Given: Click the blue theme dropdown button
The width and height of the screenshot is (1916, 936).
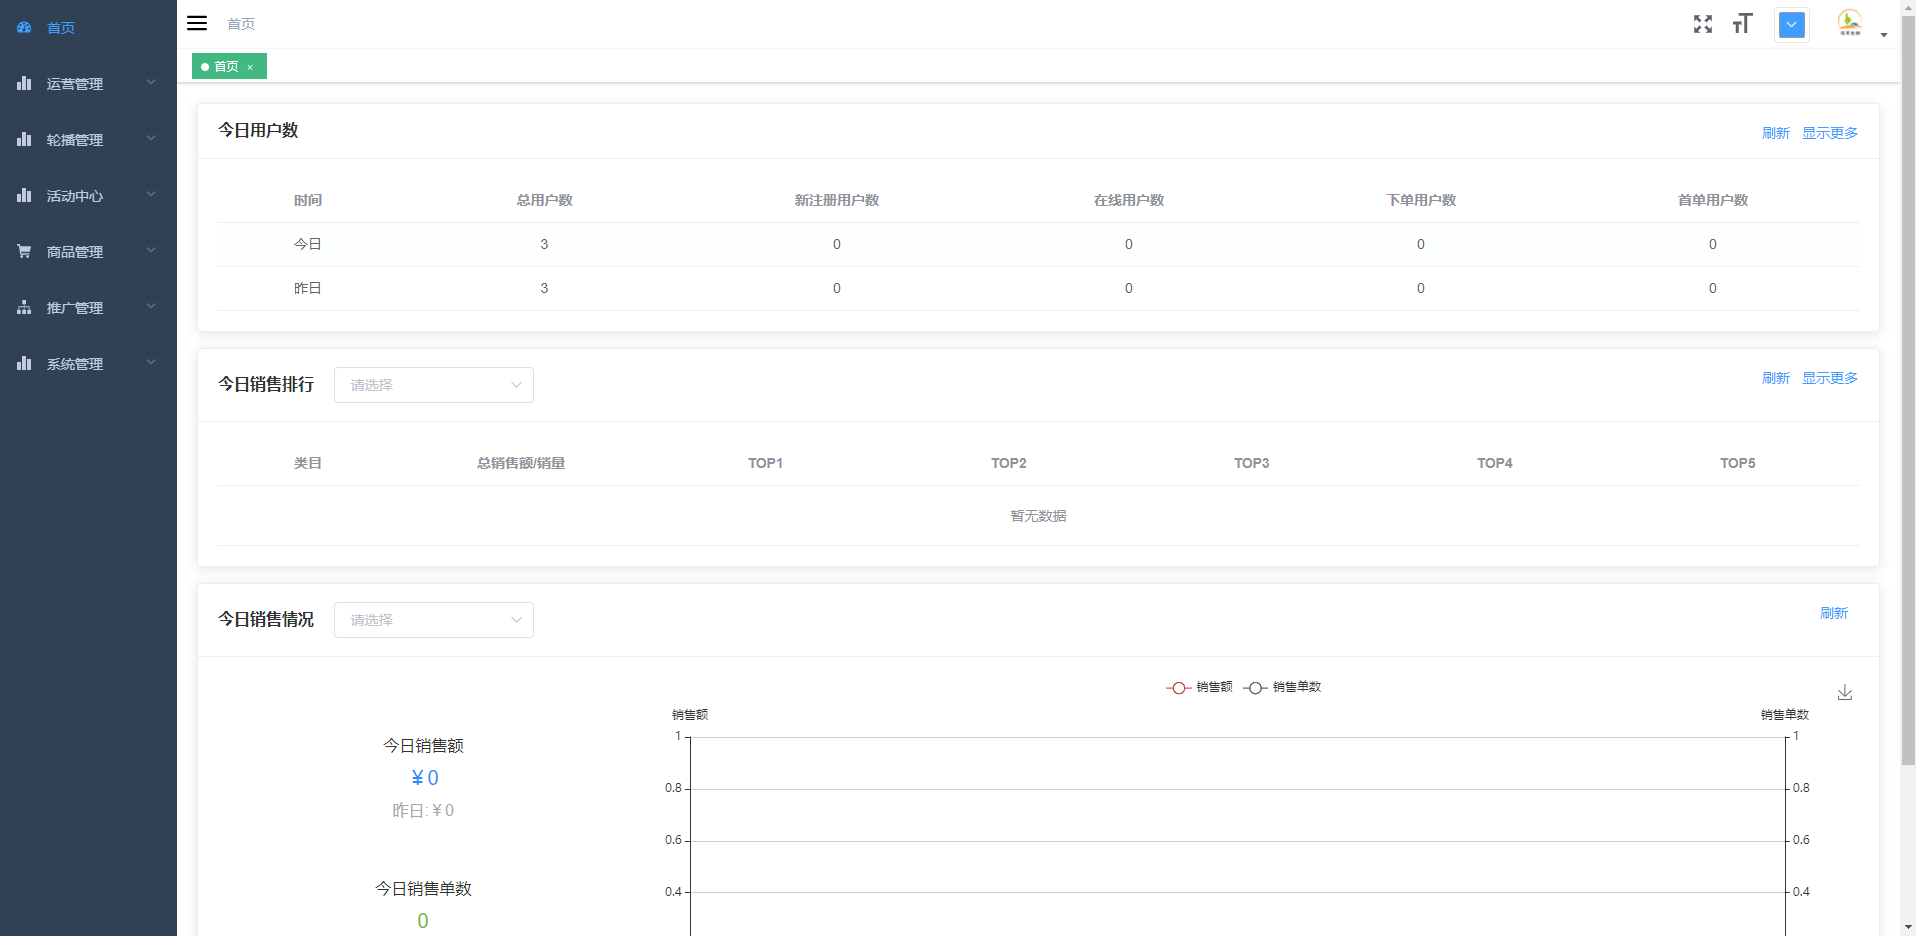Looking at the screenshot, I should coord(1791,25).
